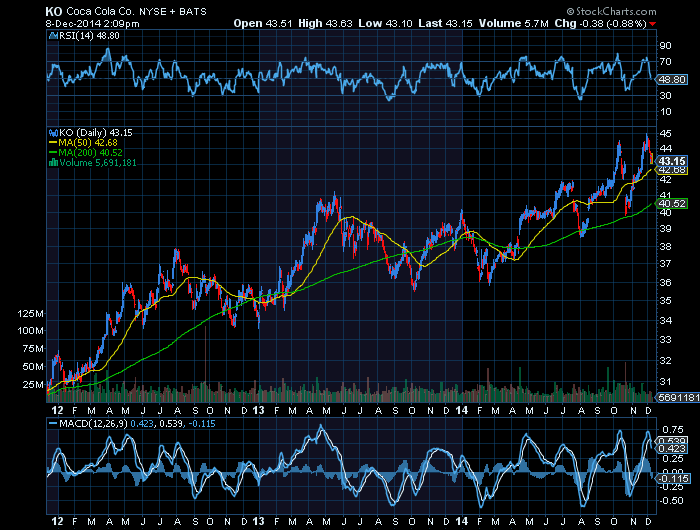This screenshot has height=530, width=700.
Task: Click the 50M label on volume axis
Action: (33, 367)
